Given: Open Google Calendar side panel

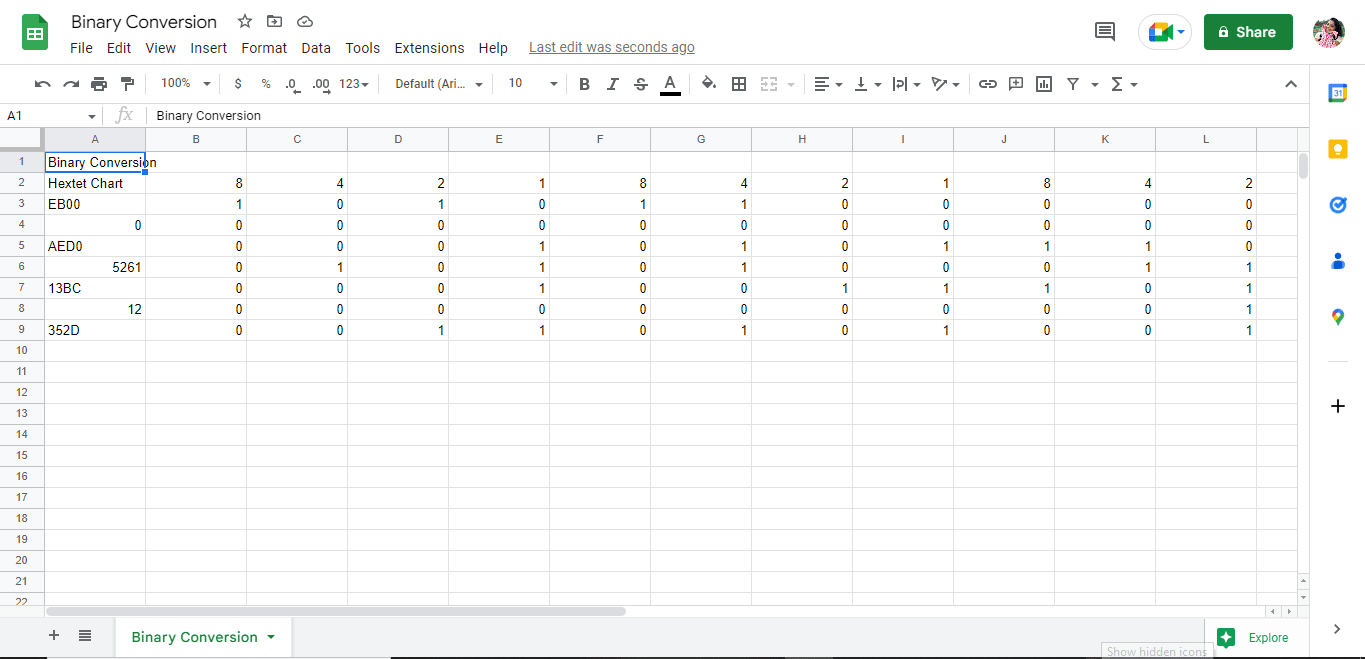Looking at the screenshot, I should (1337, 93).
